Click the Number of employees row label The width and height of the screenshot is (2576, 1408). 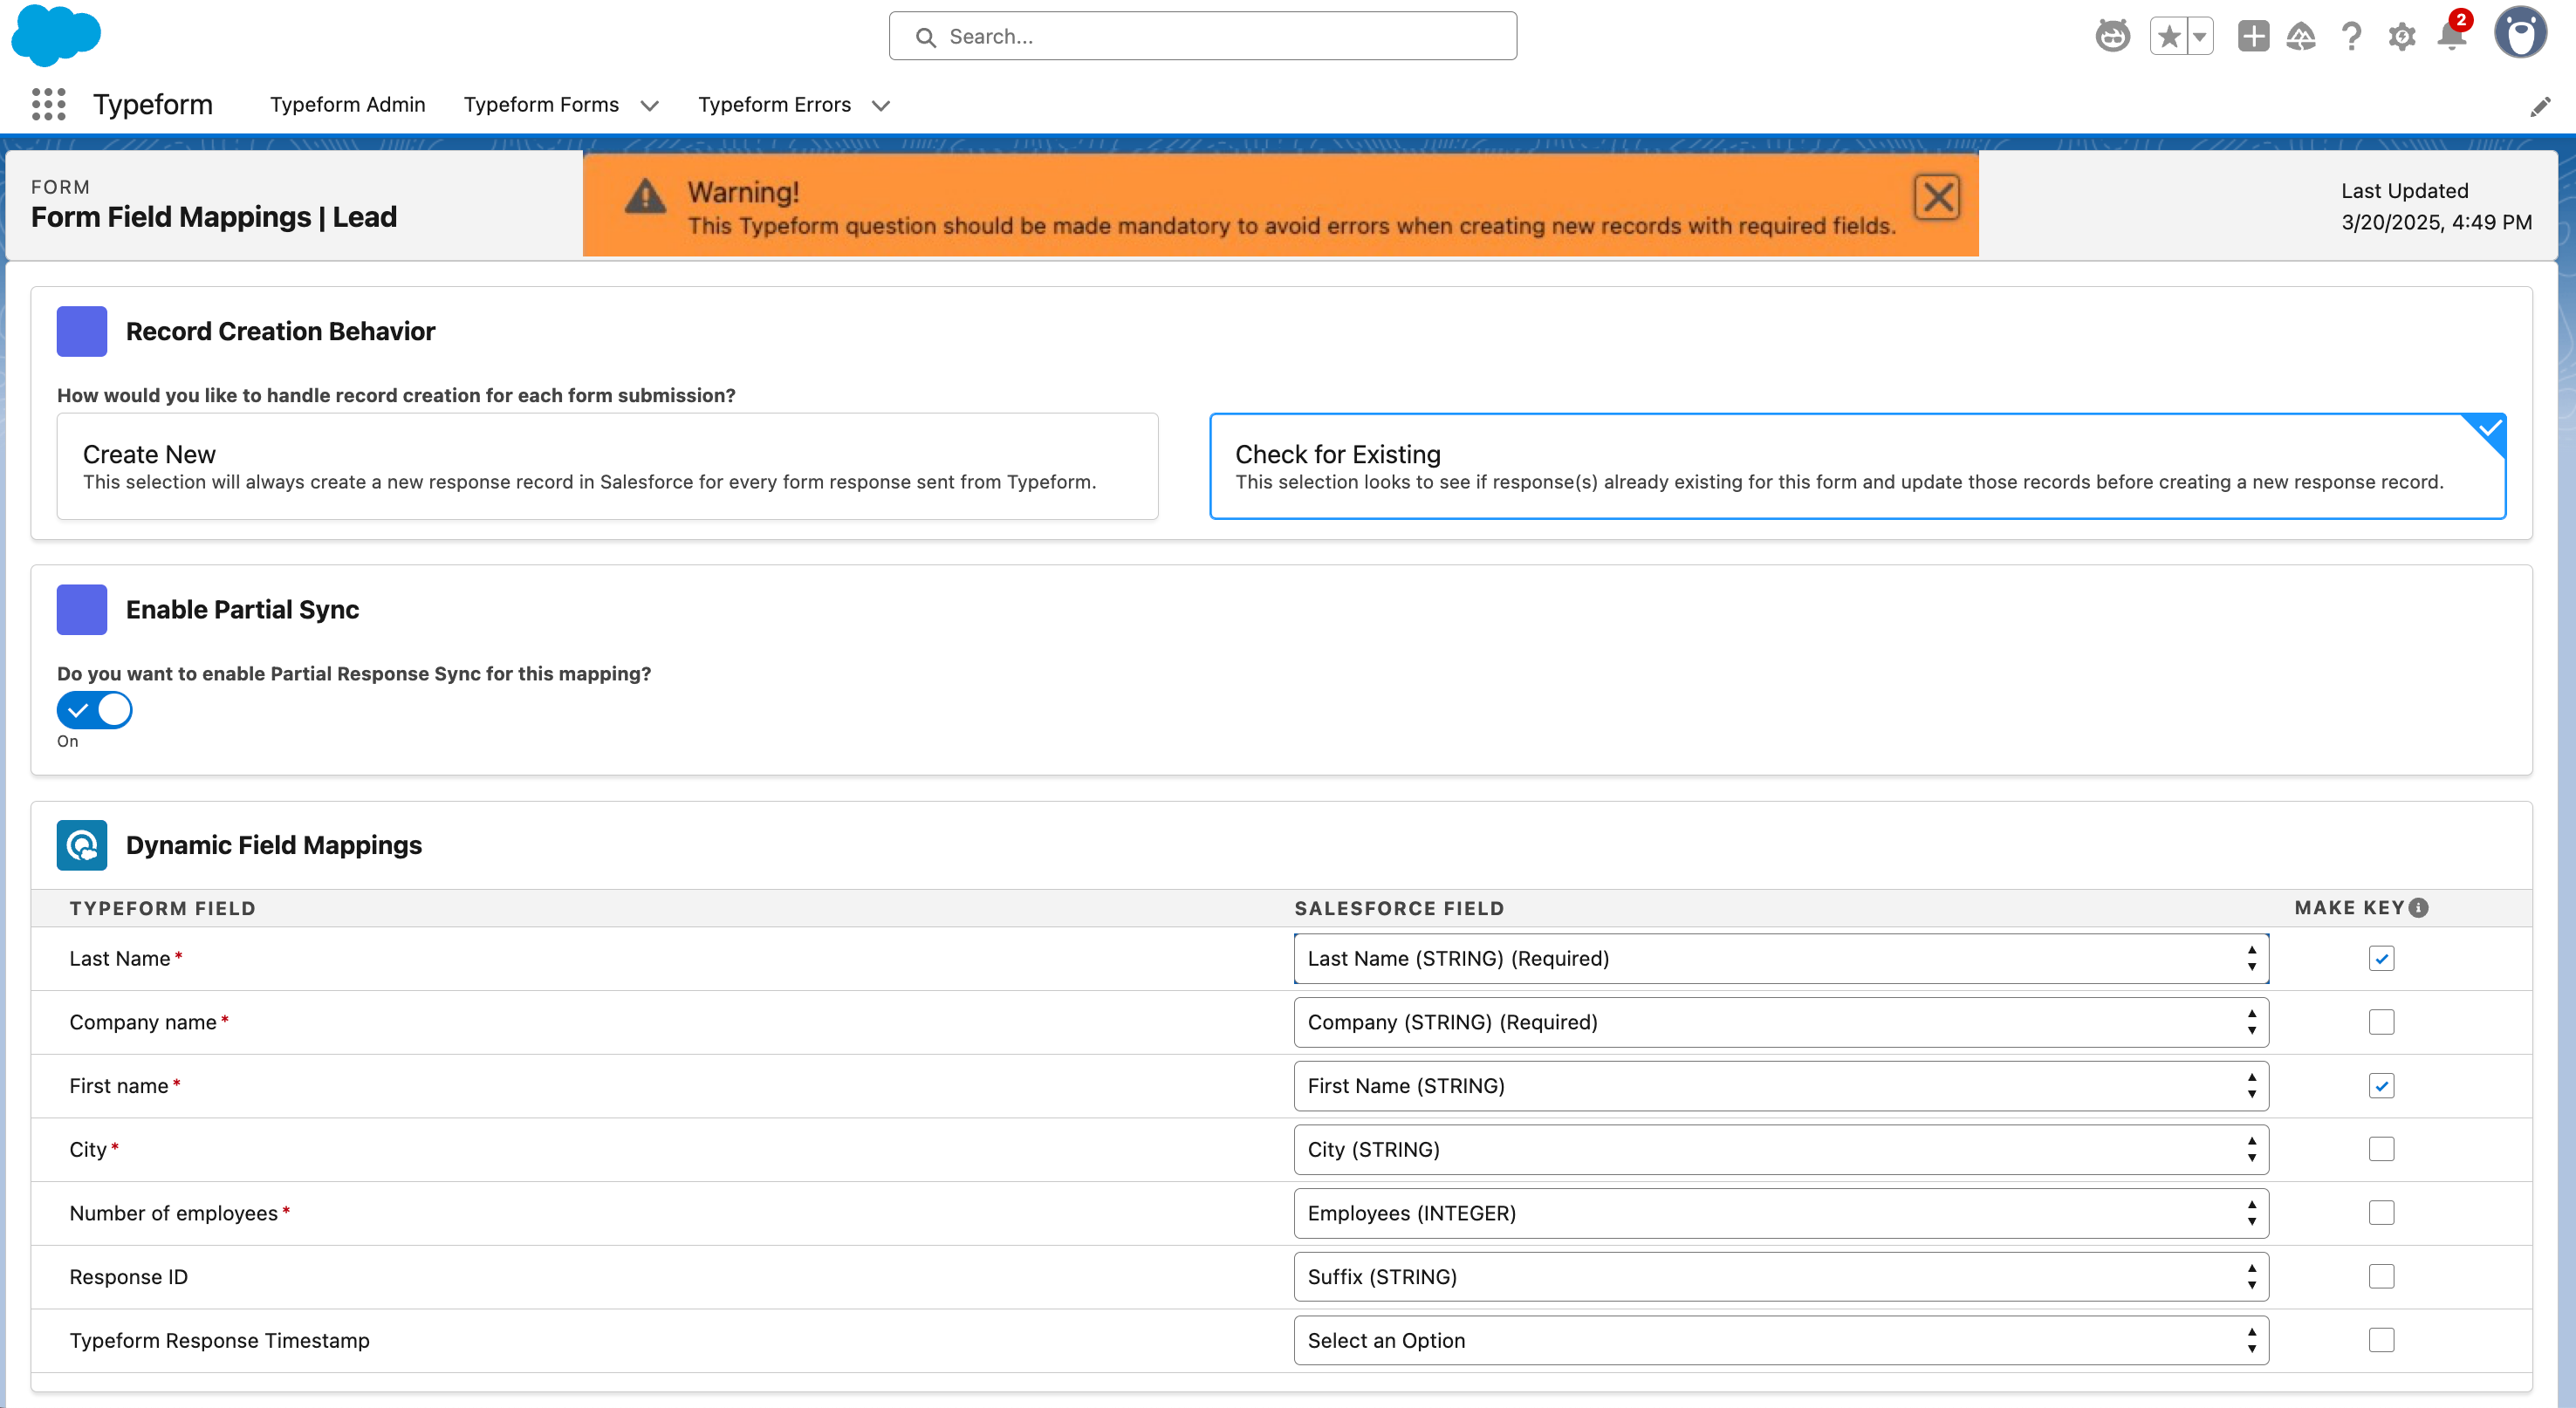click(173, 1213)
